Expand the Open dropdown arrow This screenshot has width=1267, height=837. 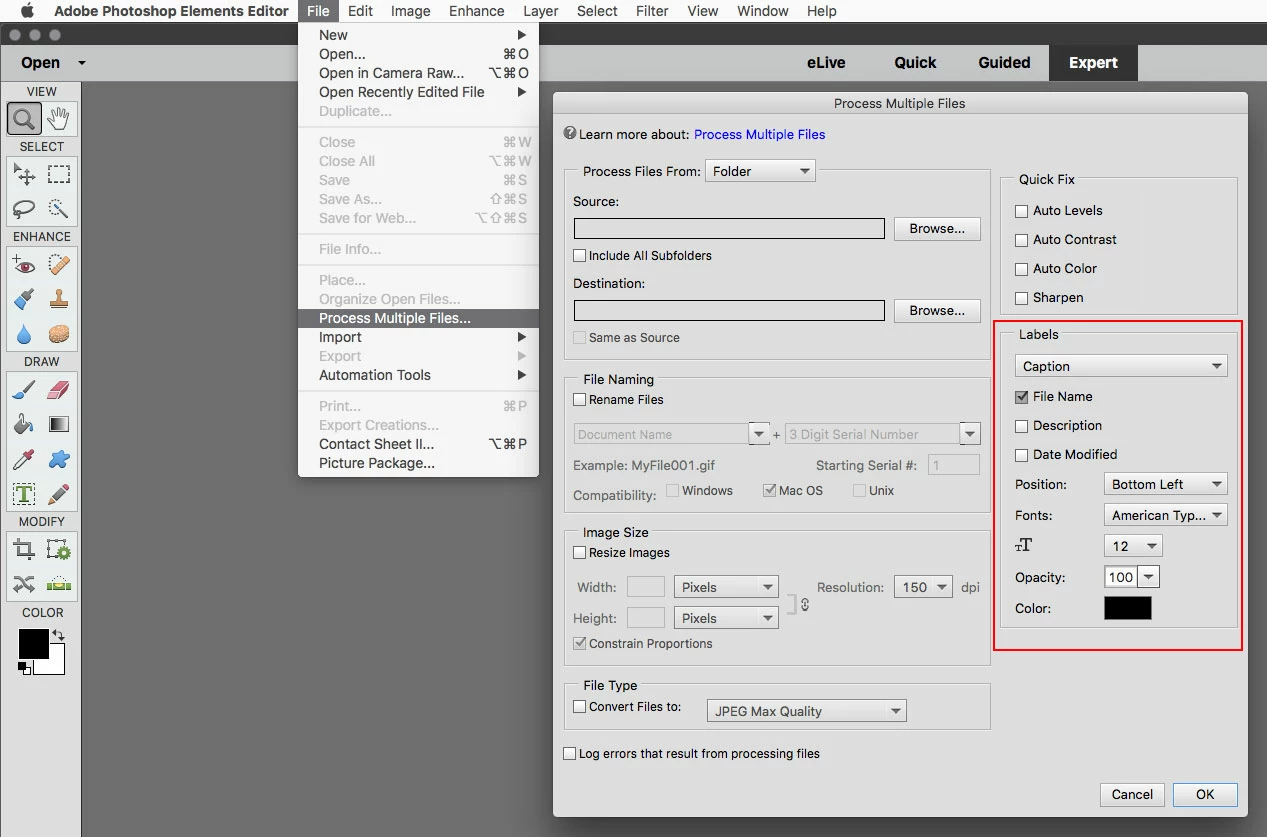[x=82, y=63]
